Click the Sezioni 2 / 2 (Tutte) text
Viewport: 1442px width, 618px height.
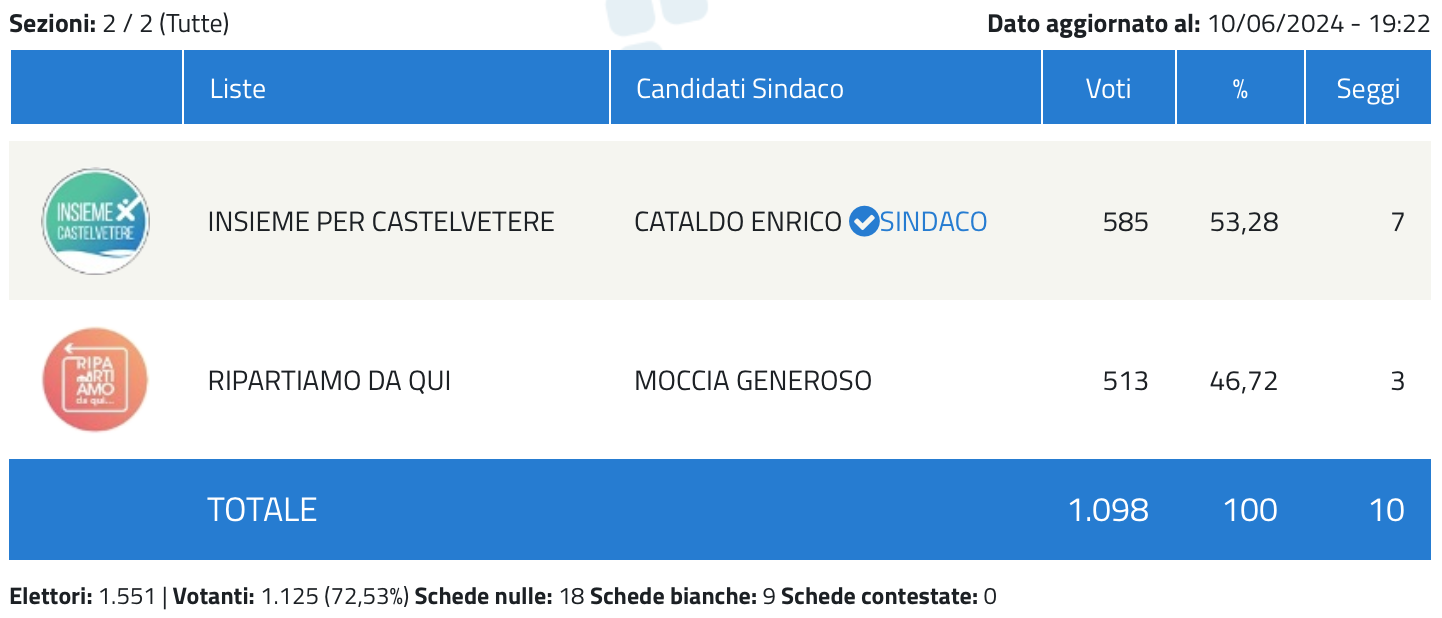click(x=119, y=24)
